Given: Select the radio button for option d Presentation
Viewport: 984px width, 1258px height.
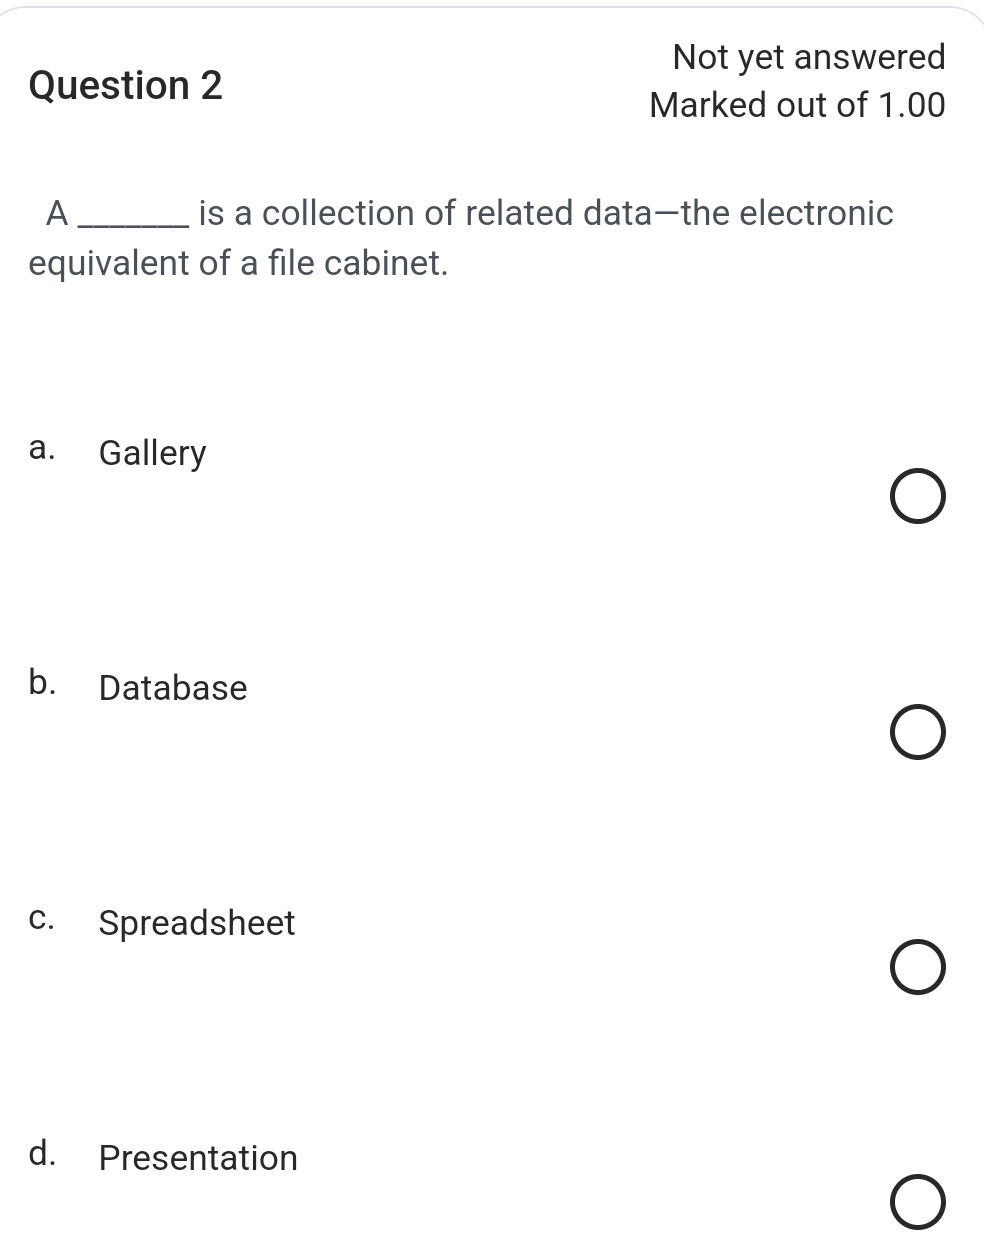Looking at the screenshot, I should click(x=918, y=1203).
